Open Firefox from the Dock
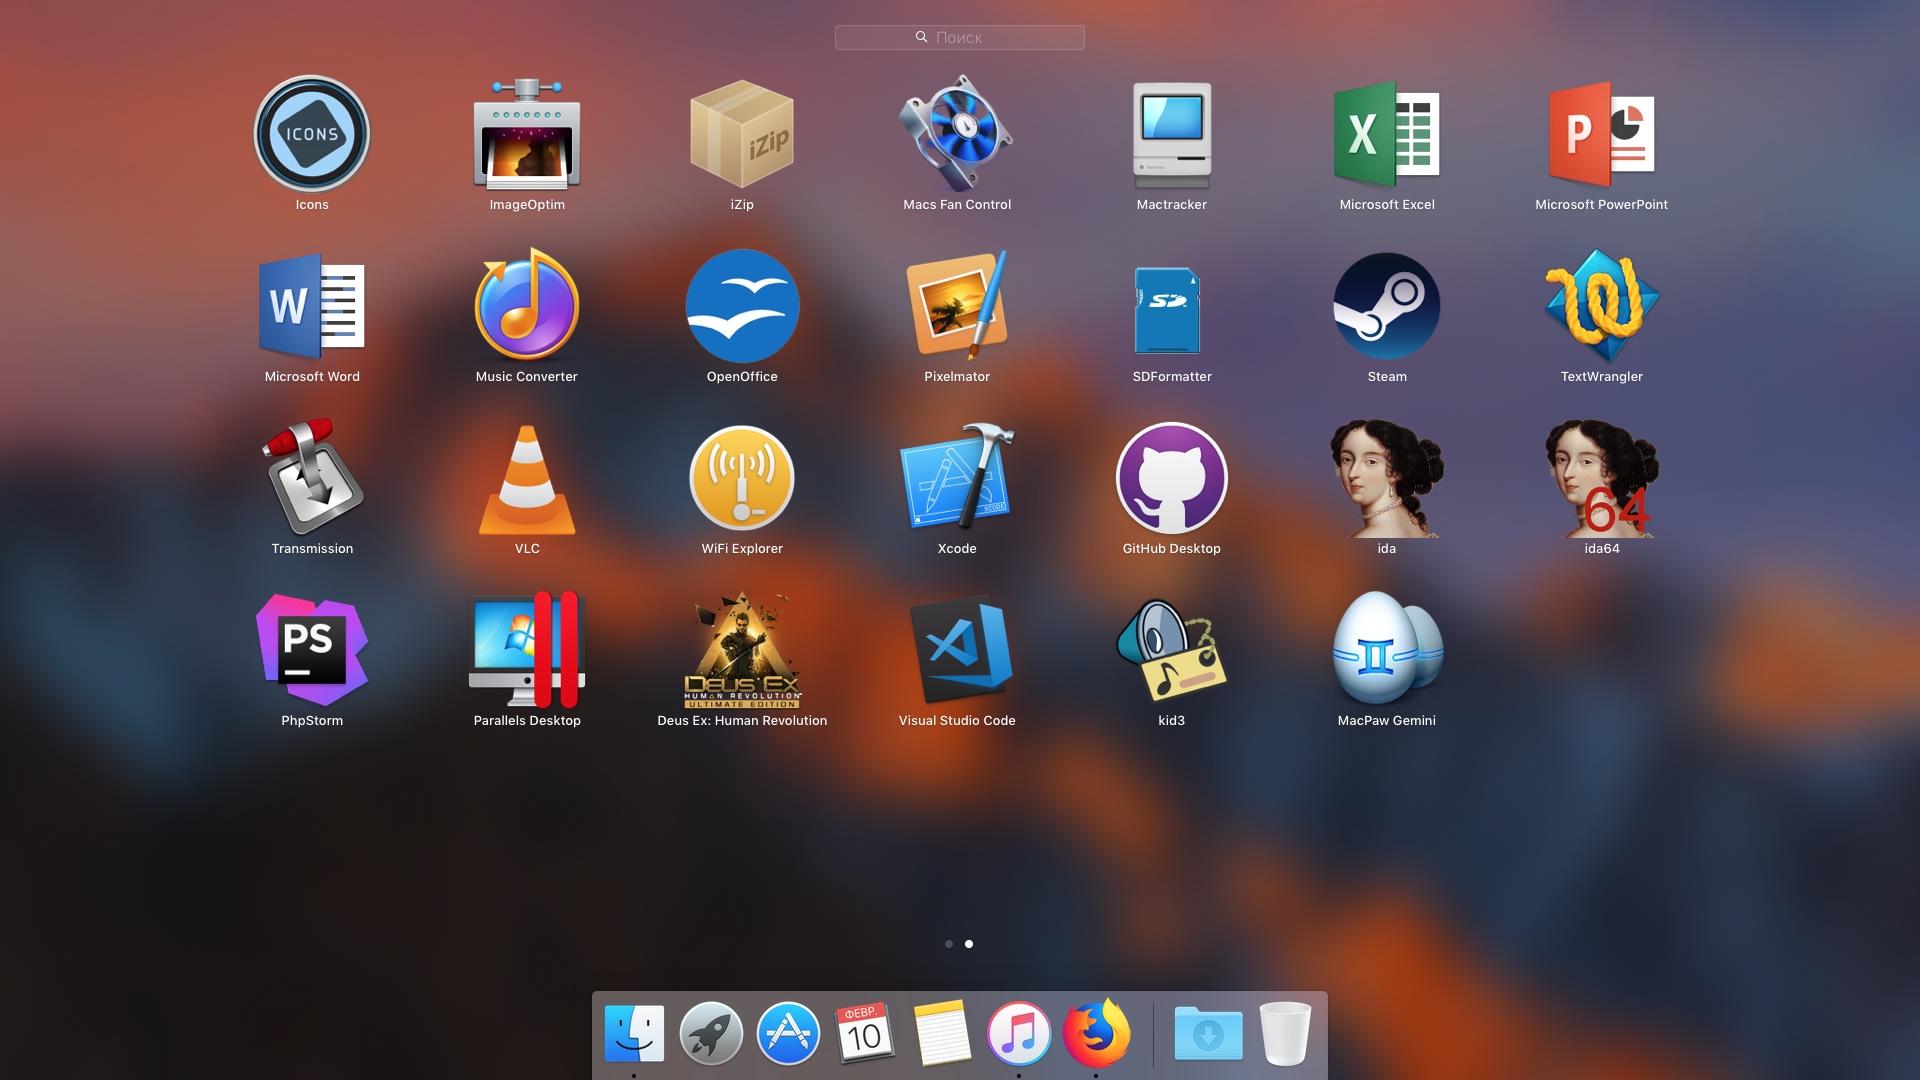Screen dimensions: 1920x1080 pyautogui.click(x=1096, y=1034)
